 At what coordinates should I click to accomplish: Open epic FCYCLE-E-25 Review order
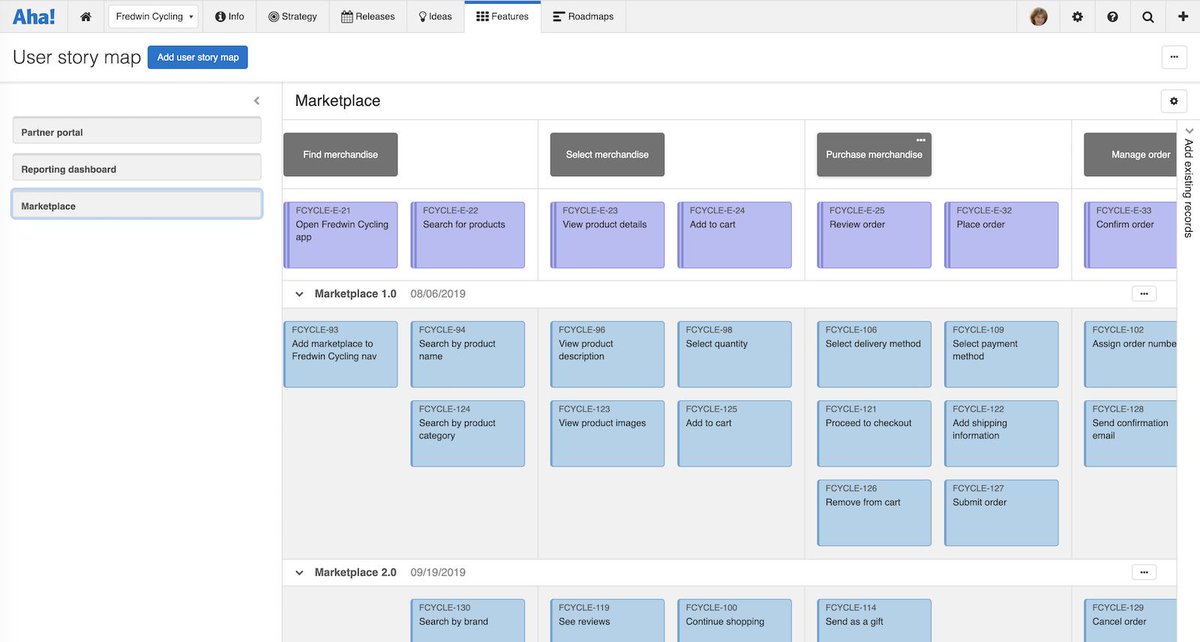click(875, 235)
